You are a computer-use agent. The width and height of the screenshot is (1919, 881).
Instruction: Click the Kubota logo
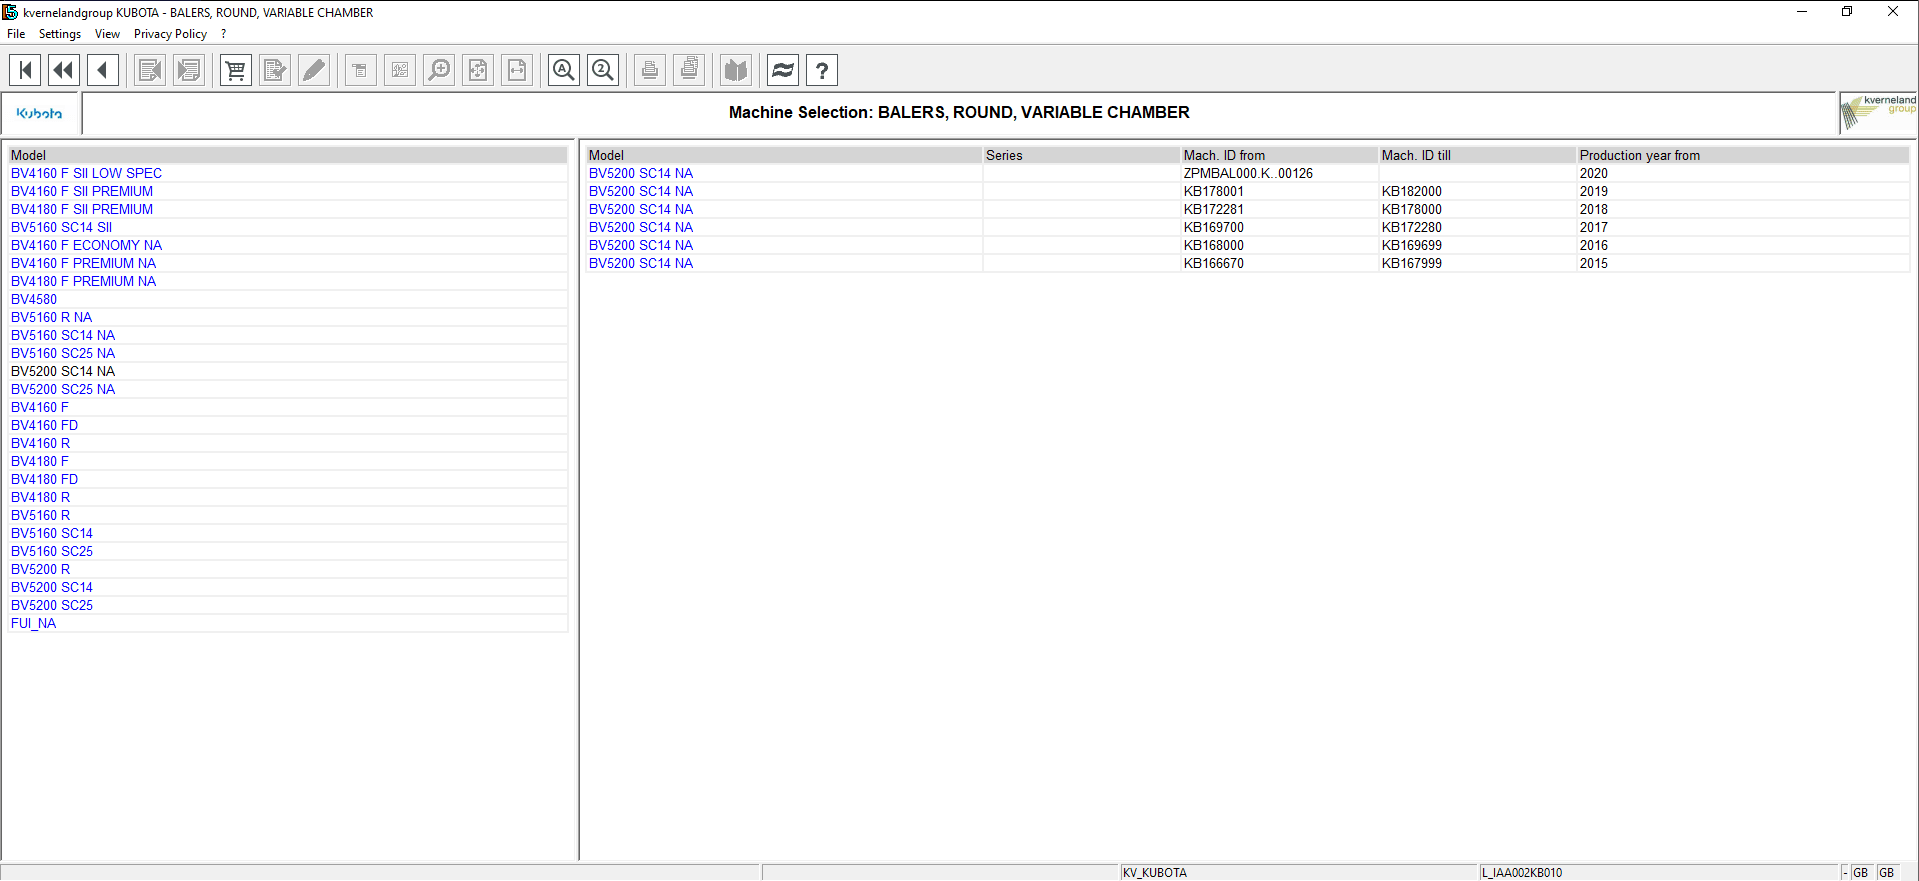[x=40, y=113]
